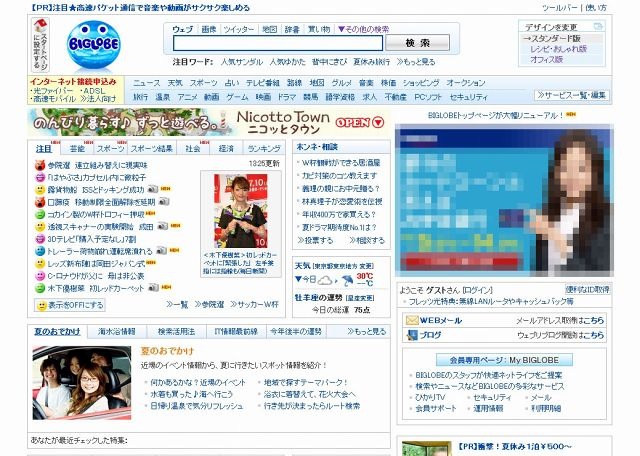Open 人気サンダル trending word
Image resolution: width=640 pixels, height=456 pixels.
242,62
